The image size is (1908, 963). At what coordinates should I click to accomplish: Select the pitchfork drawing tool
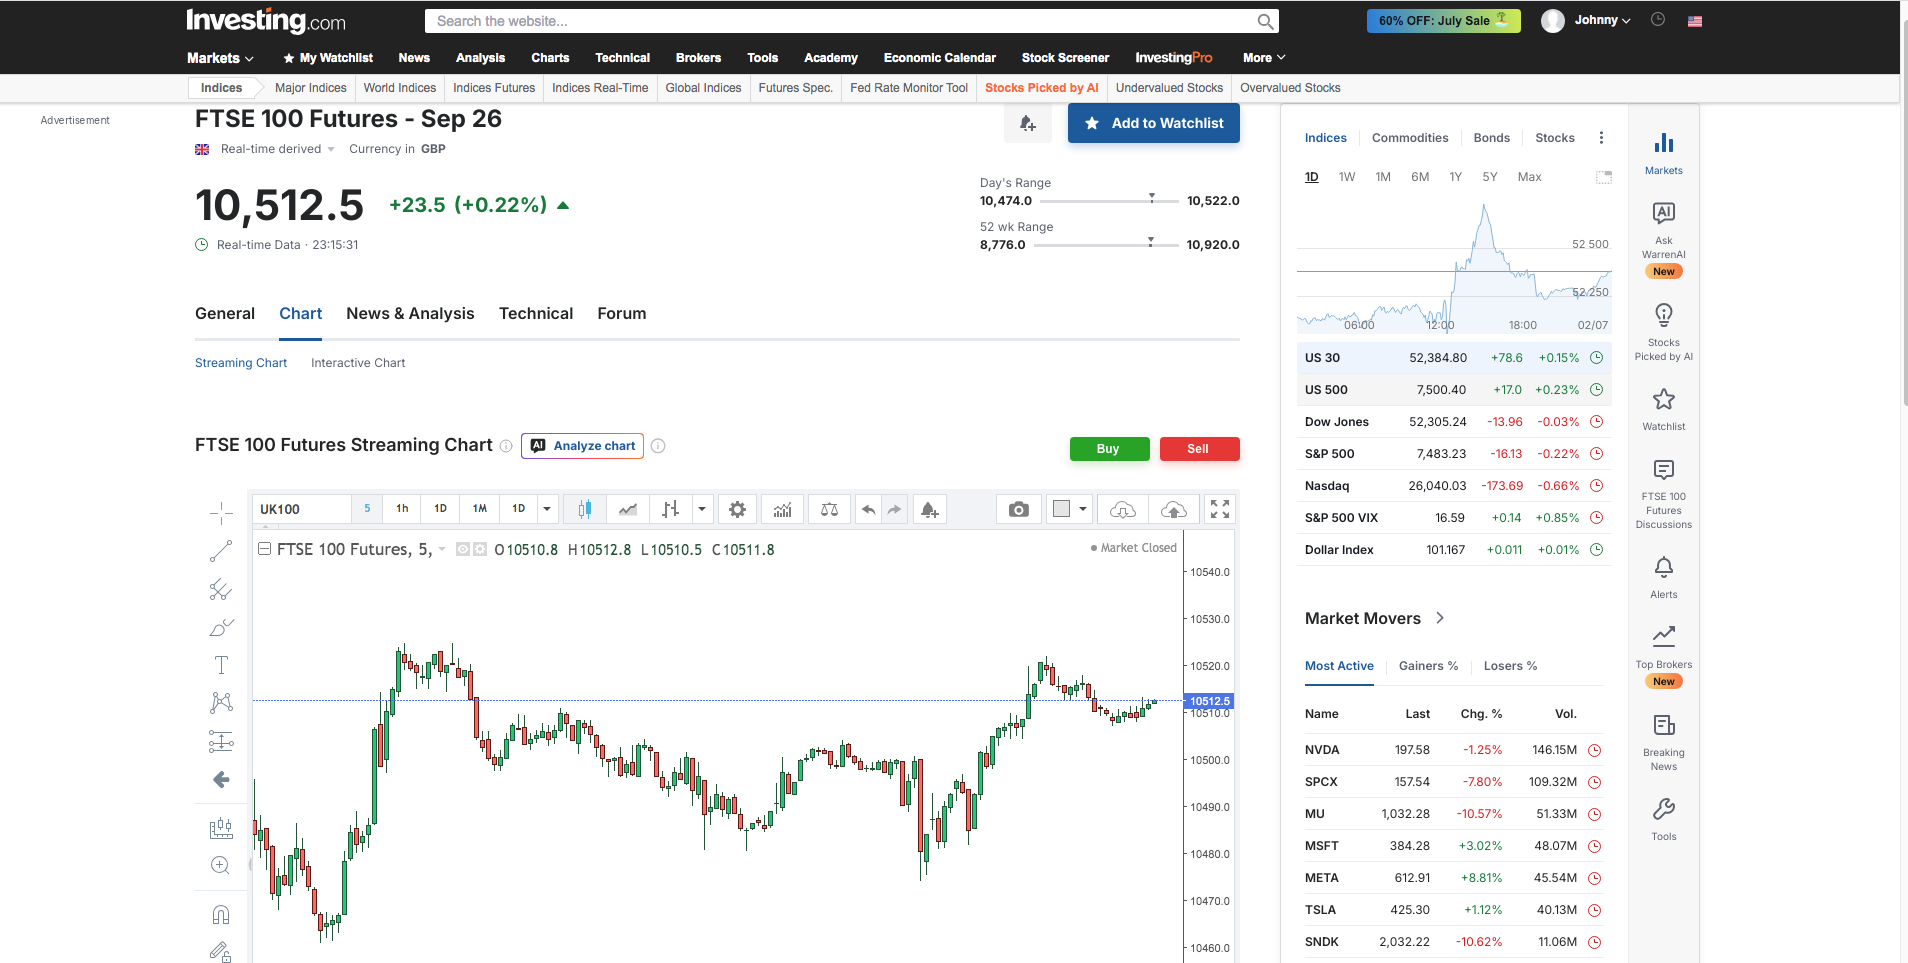coord(221,590)
